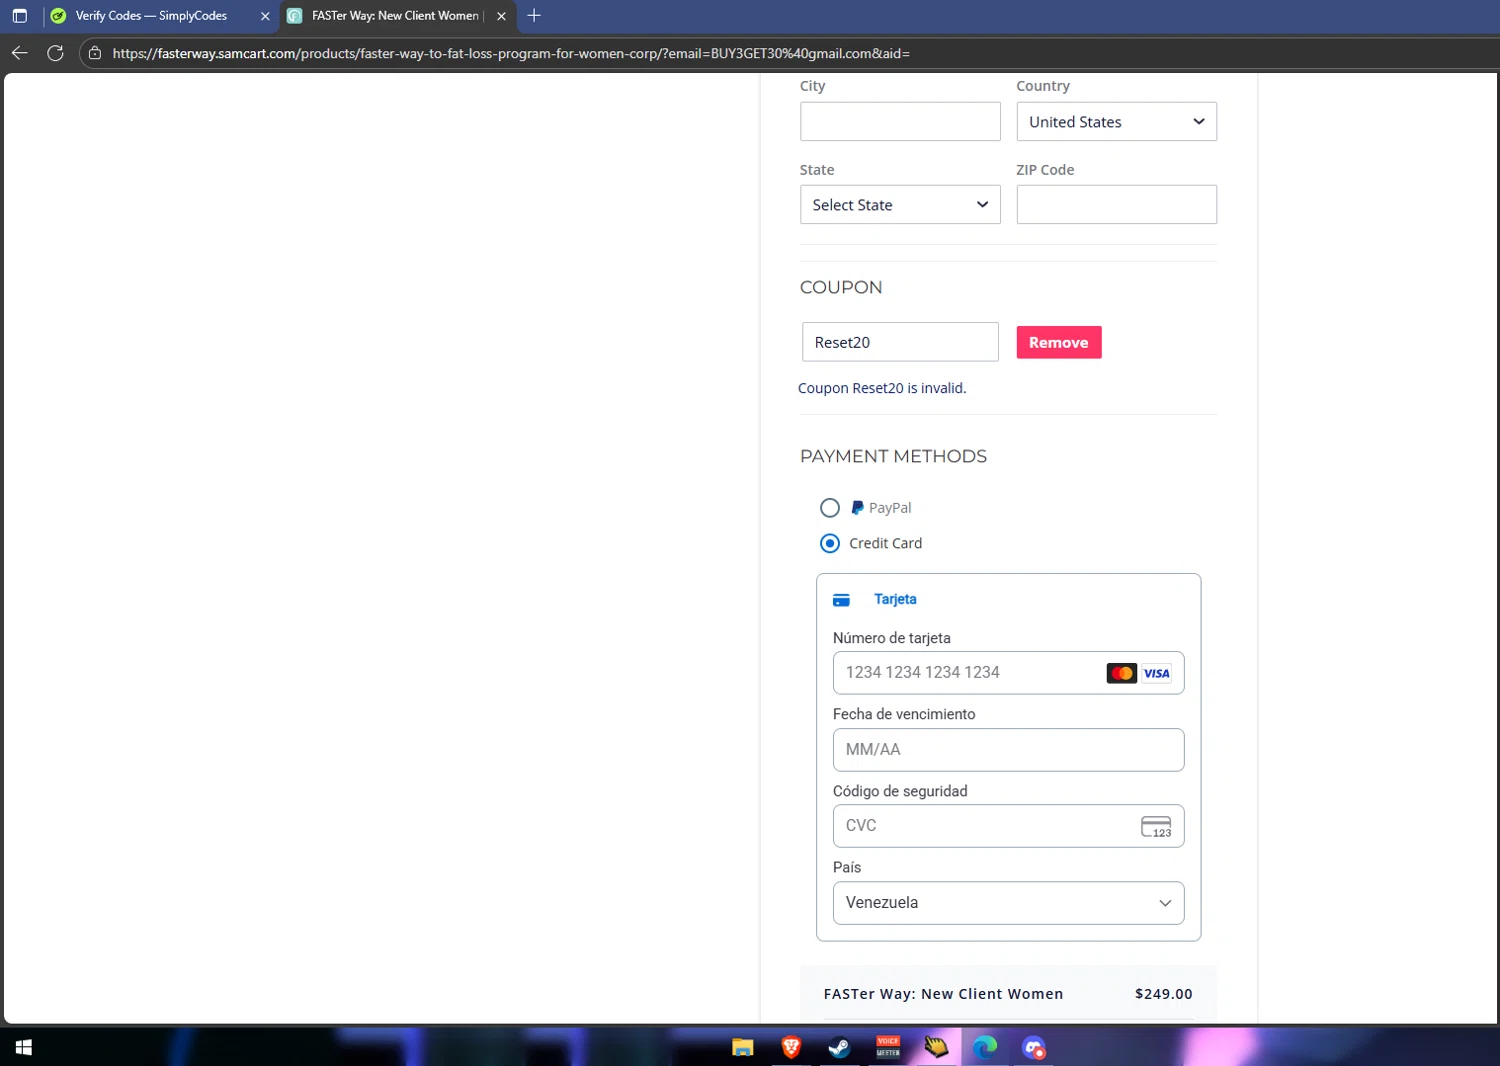Click the MM/AA expiry date field

click(1008, 750)
